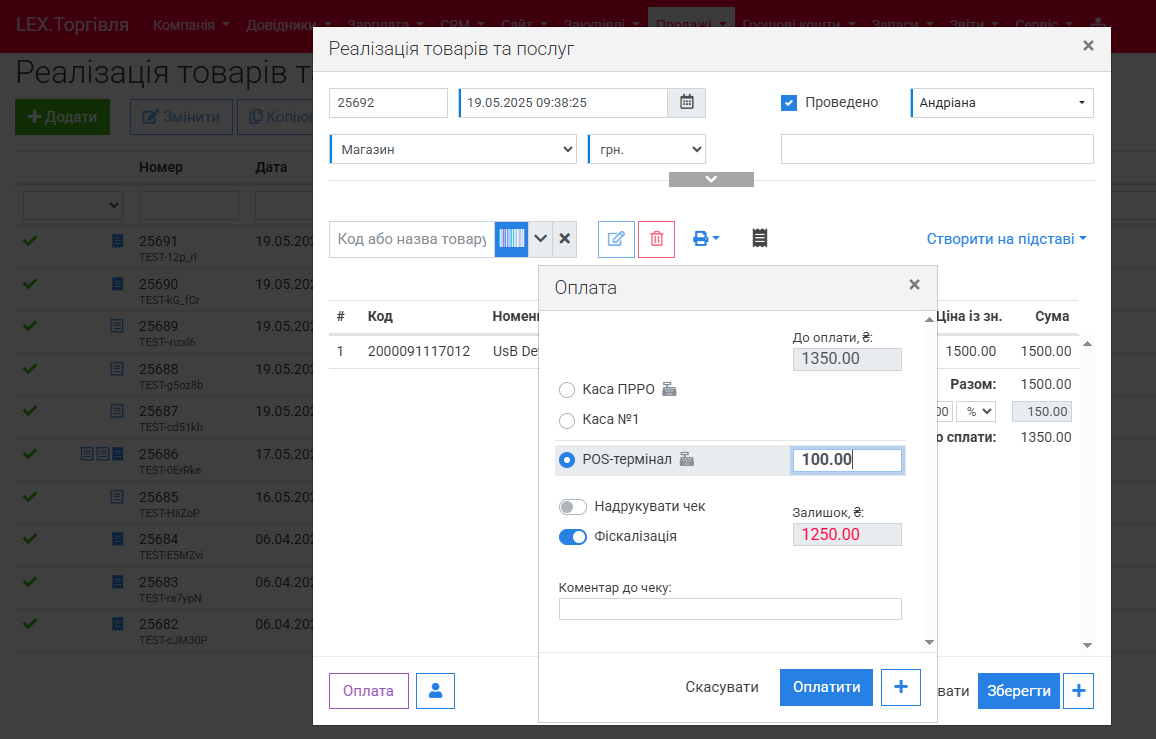Enable the Надрукувати чек switch
The width and height of the screenshot is (1156, 739).
pyautogui.click(x=573, y=507)
